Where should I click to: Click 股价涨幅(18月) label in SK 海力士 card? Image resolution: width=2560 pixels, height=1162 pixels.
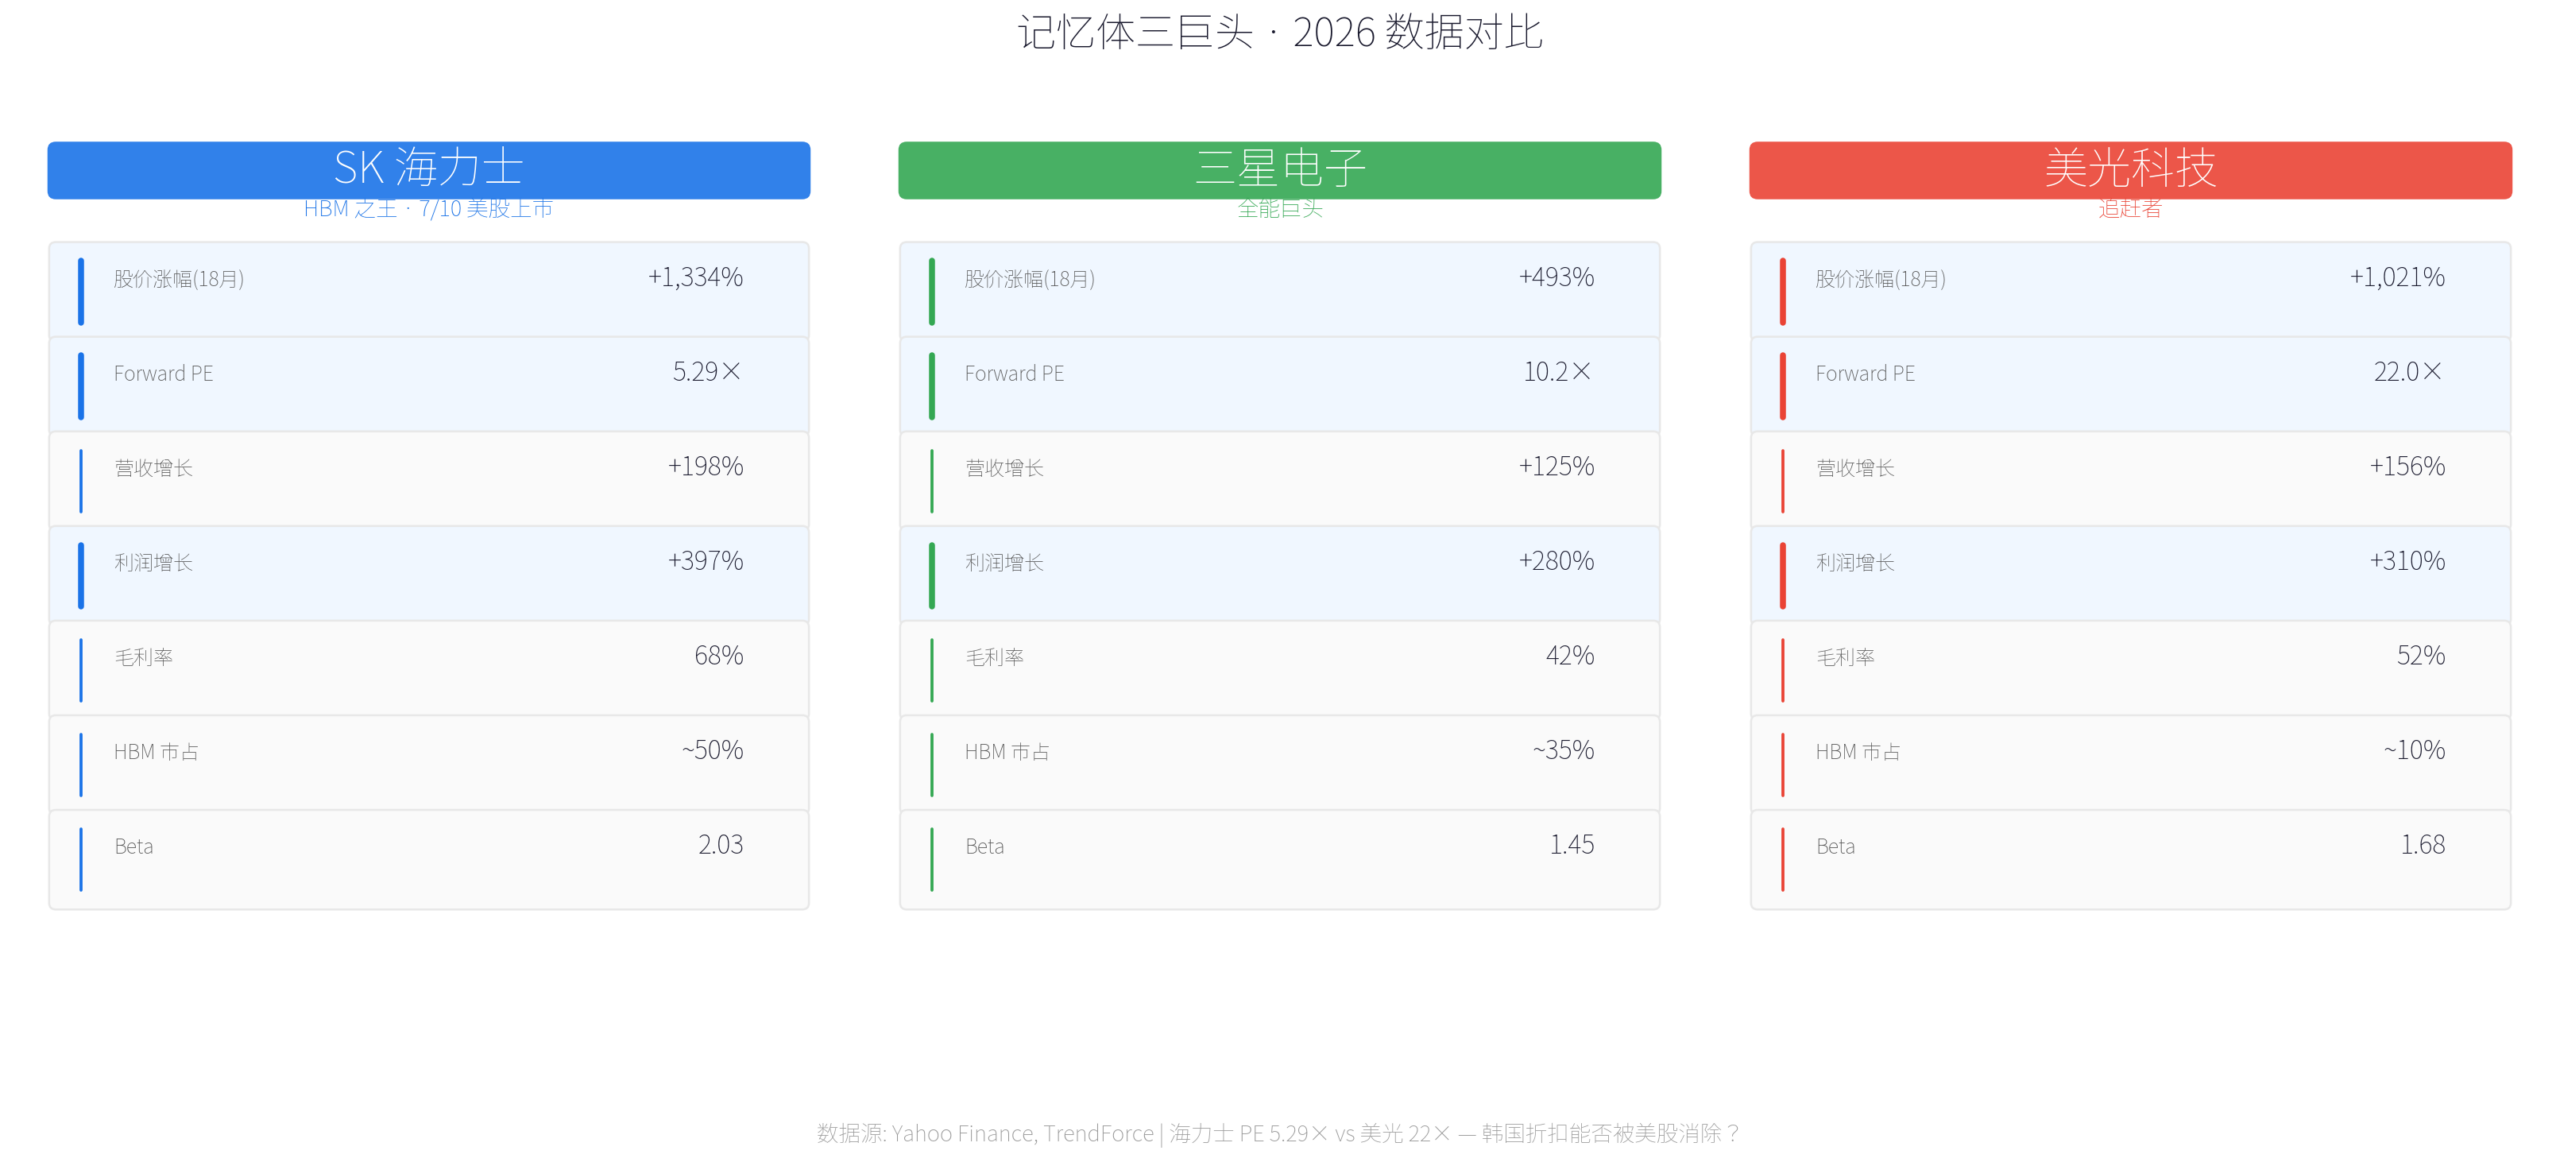[x=179, y=279]
